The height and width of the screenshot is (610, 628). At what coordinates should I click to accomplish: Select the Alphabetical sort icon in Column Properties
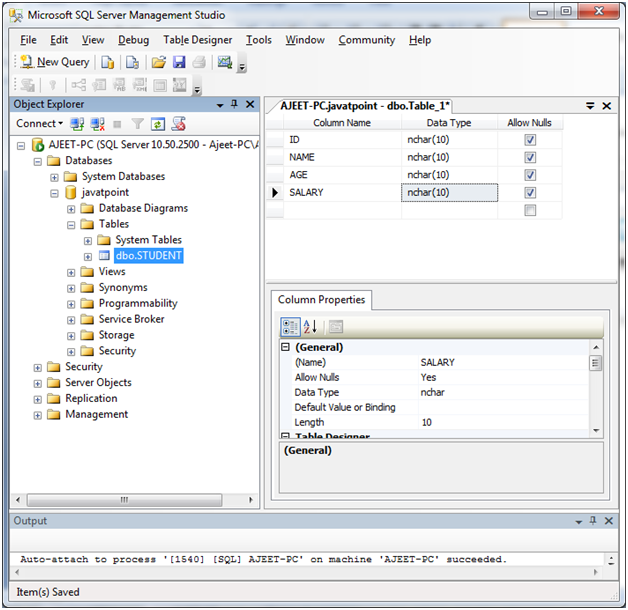click(310, 327)
